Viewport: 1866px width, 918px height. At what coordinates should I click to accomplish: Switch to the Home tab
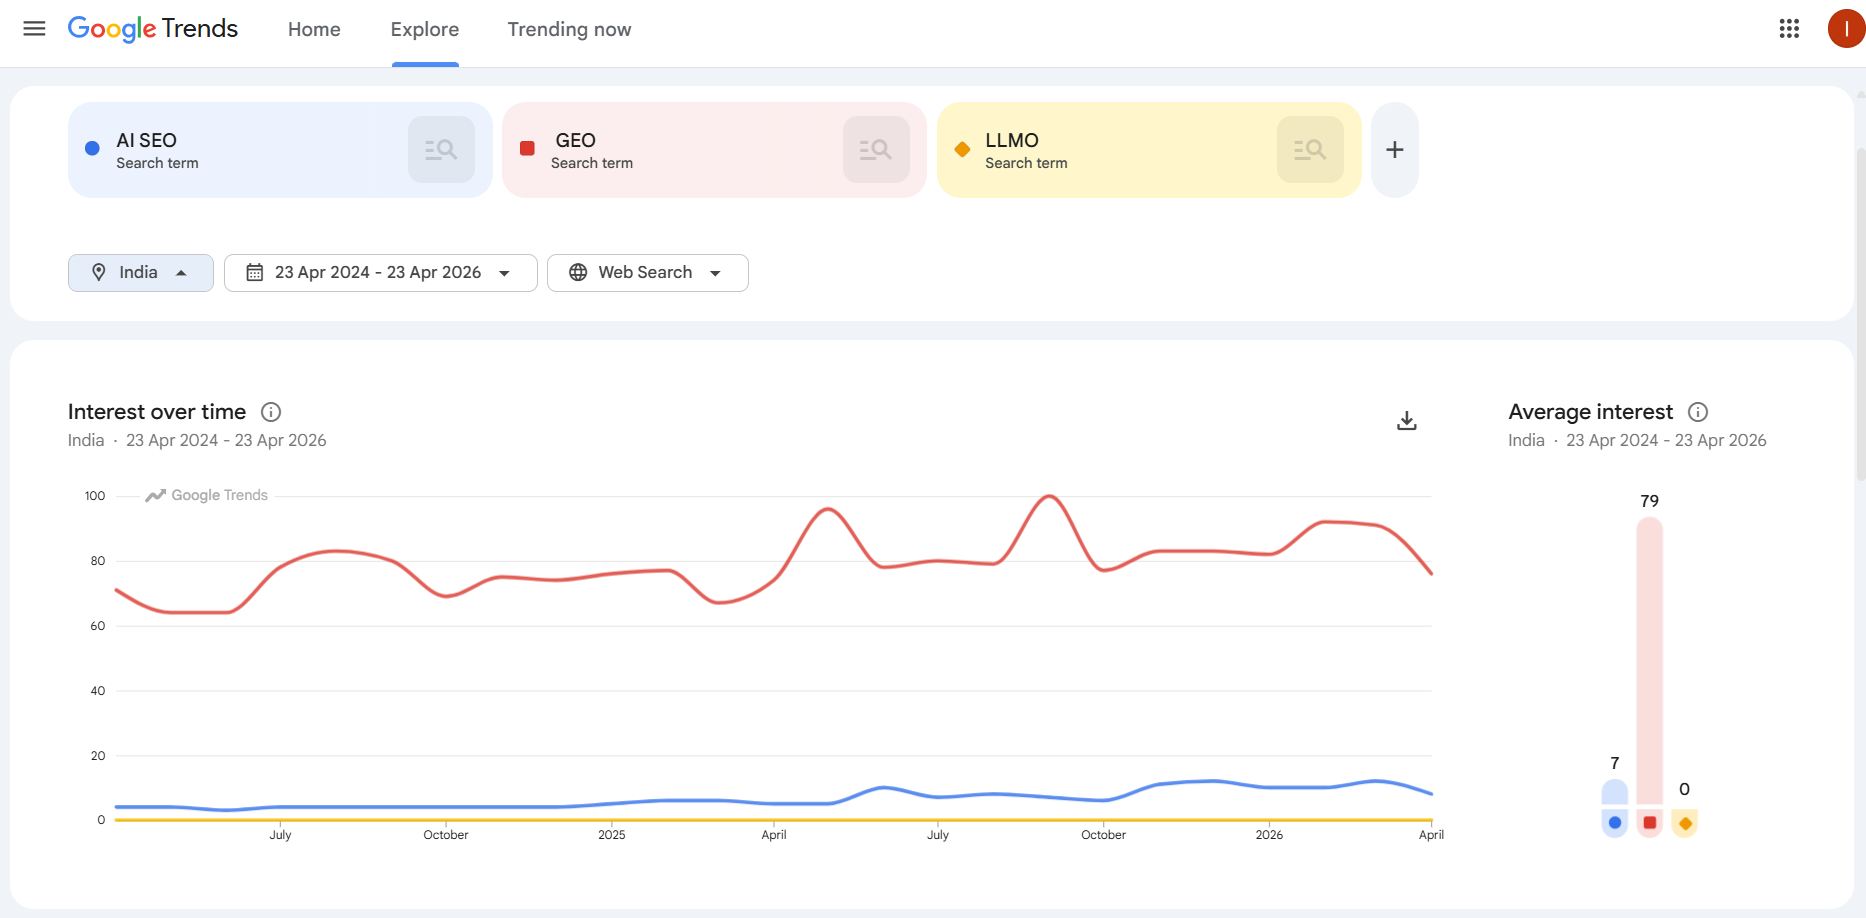(314, 29)
